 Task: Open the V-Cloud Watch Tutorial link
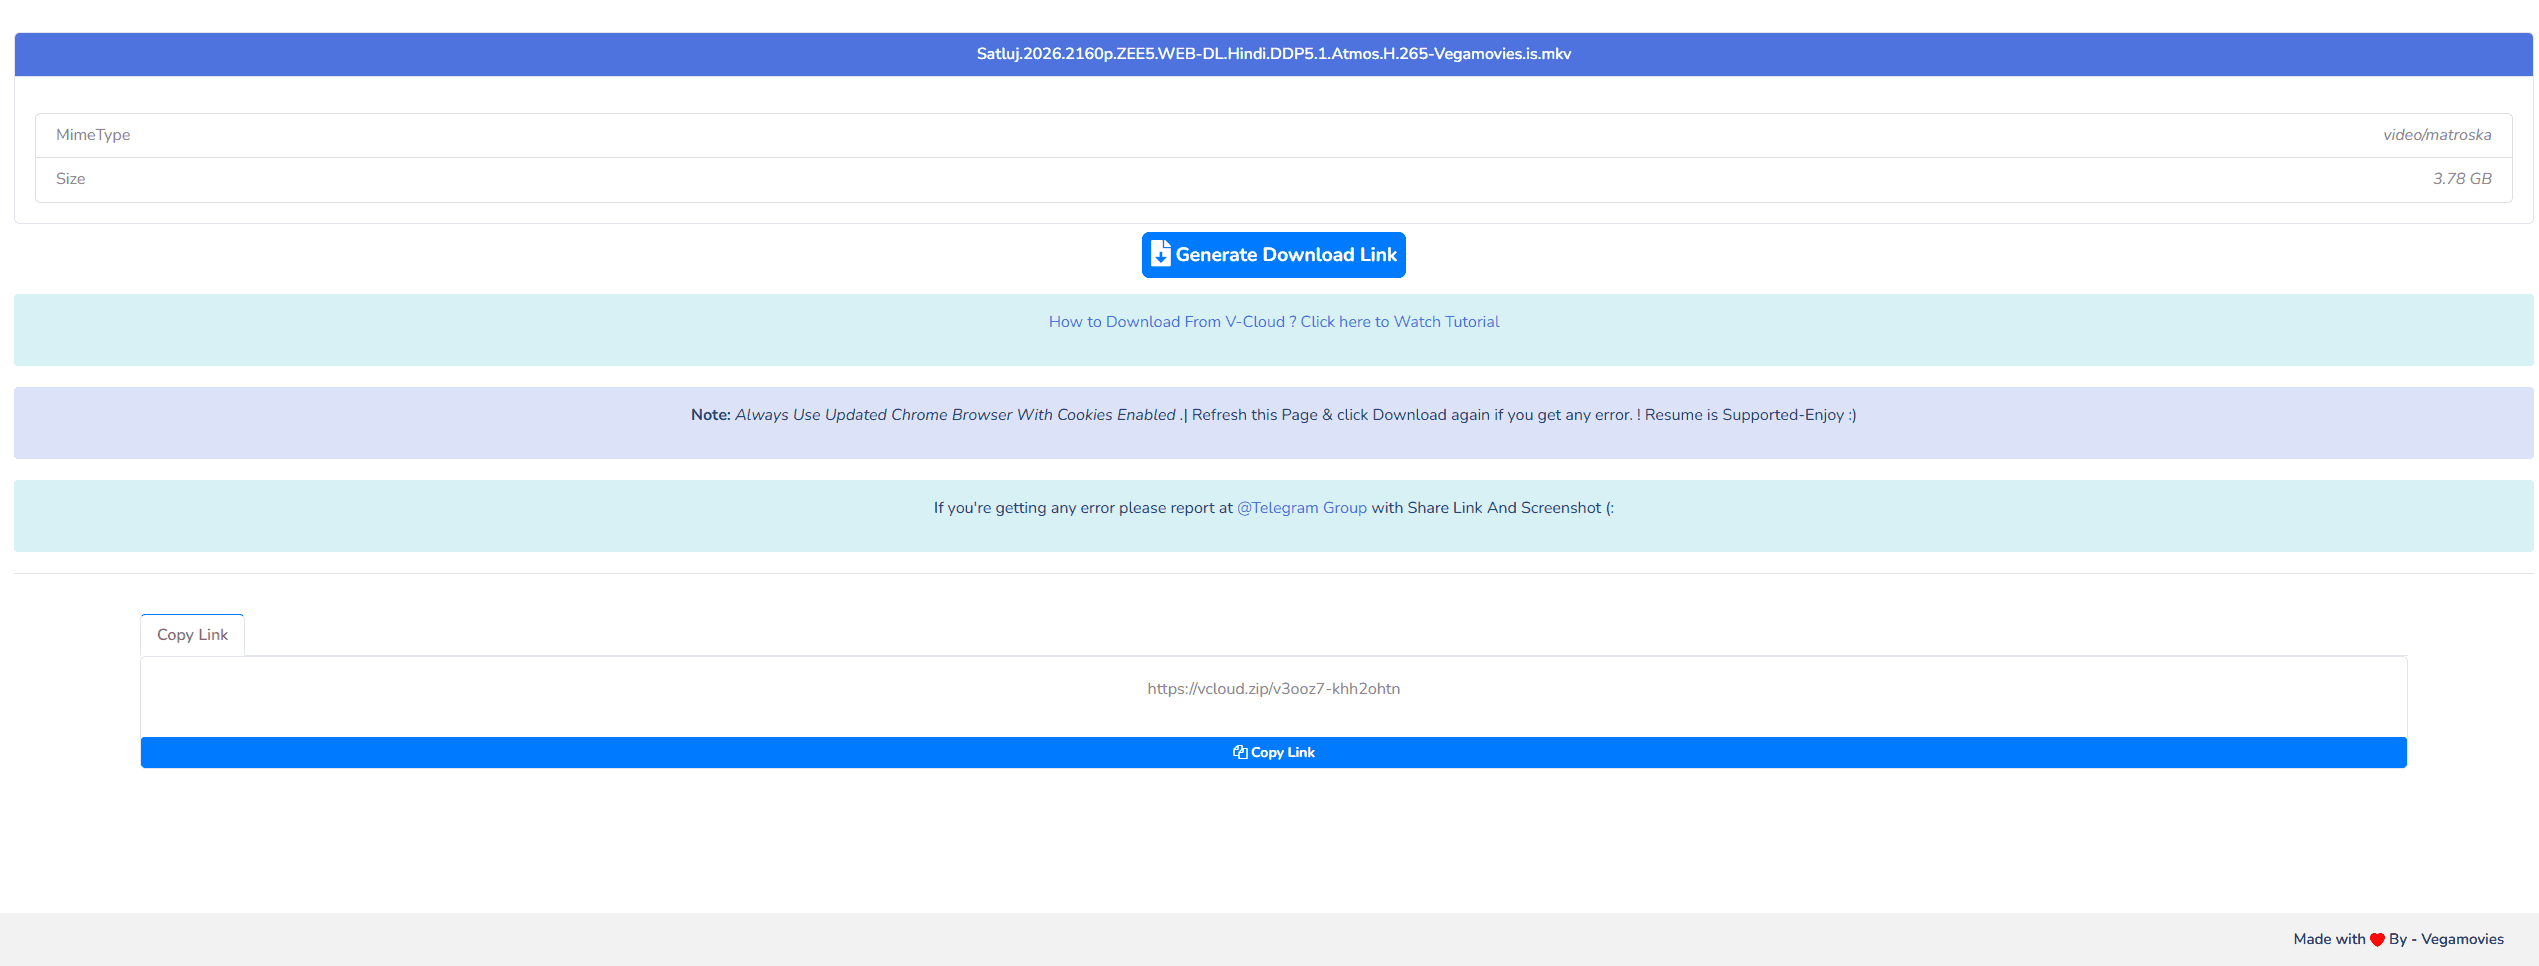click(x=1273, y=322)
